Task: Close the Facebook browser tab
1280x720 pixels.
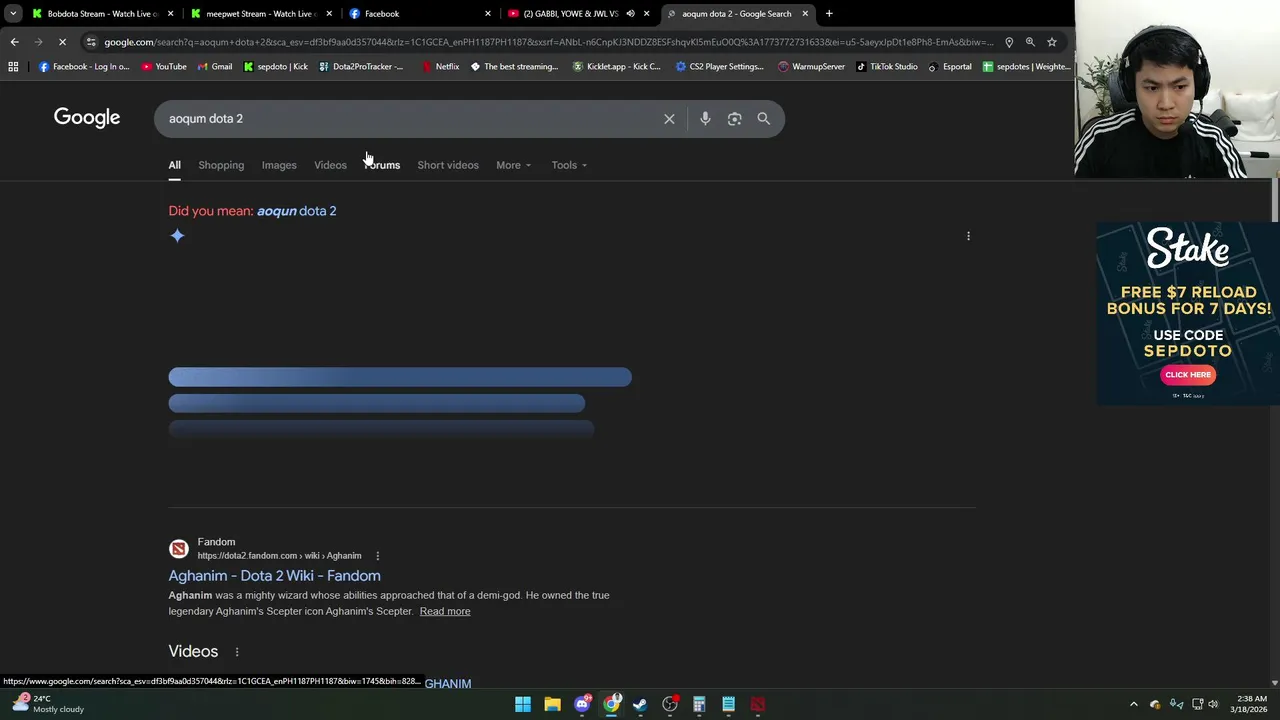Action: pyautogui.click(x=488, y=14)
